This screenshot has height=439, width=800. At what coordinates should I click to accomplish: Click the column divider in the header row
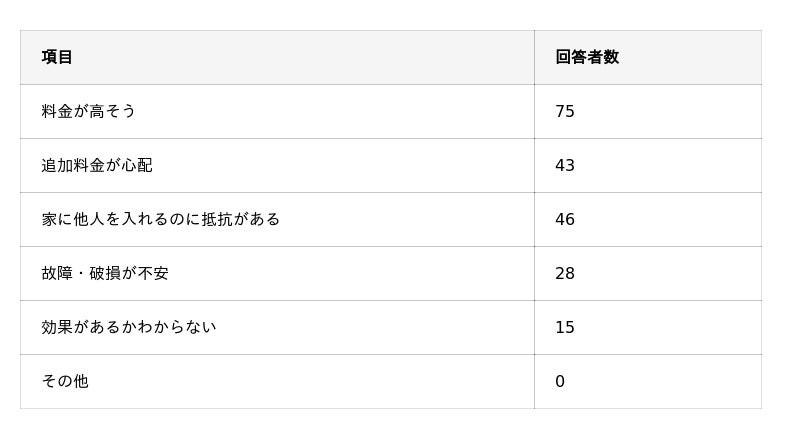pos(534,57)
